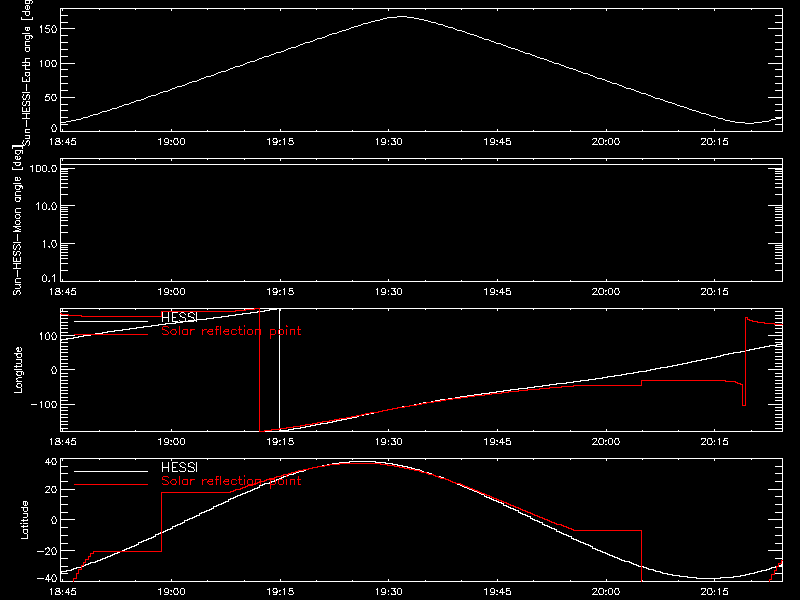Click the red legend line sample in Latitude plot
The image size is (800, 600).
coord(111,484)
